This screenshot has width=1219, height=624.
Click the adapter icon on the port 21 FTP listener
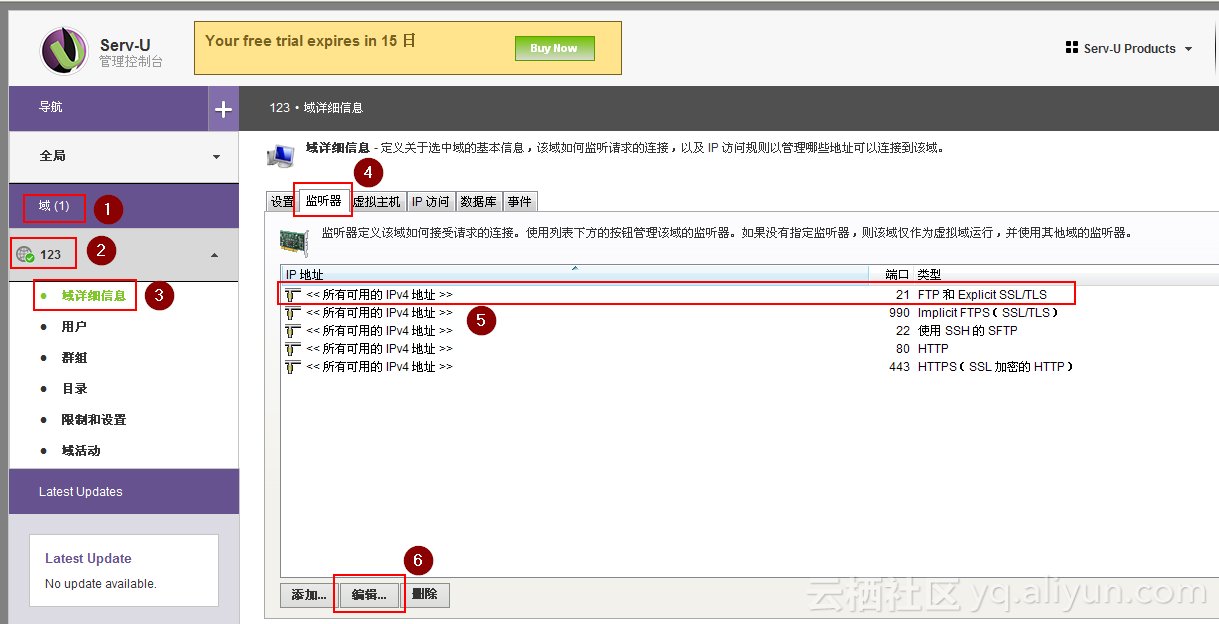(290, 294)
